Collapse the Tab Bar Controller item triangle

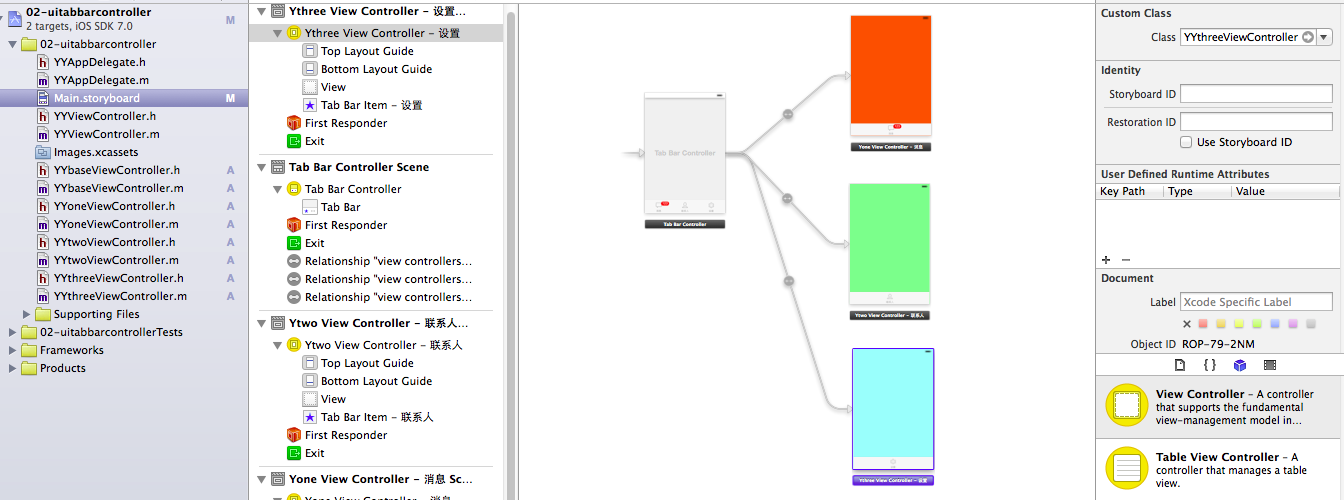(278, 189)
